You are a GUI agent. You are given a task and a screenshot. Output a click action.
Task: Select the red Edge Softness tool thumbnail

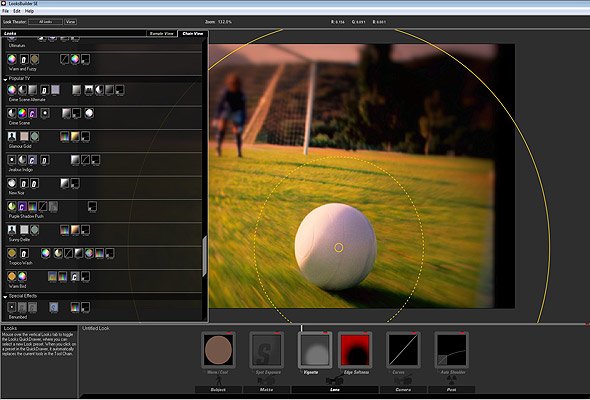pos(355,350)
